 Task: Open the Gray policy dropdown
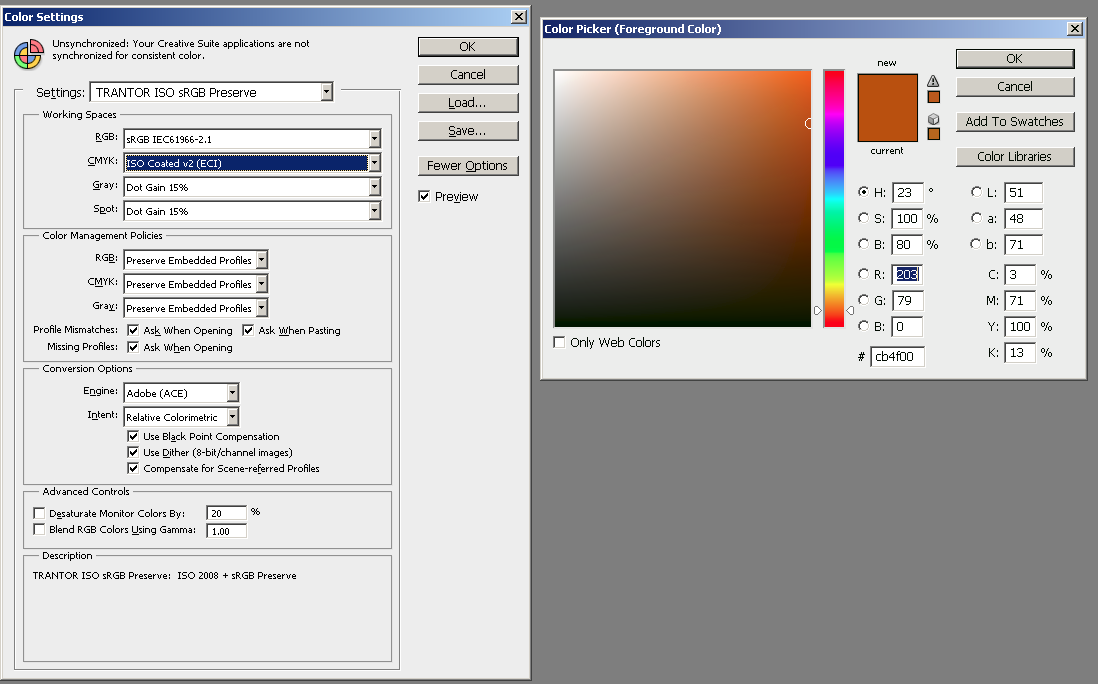point(196,307)
